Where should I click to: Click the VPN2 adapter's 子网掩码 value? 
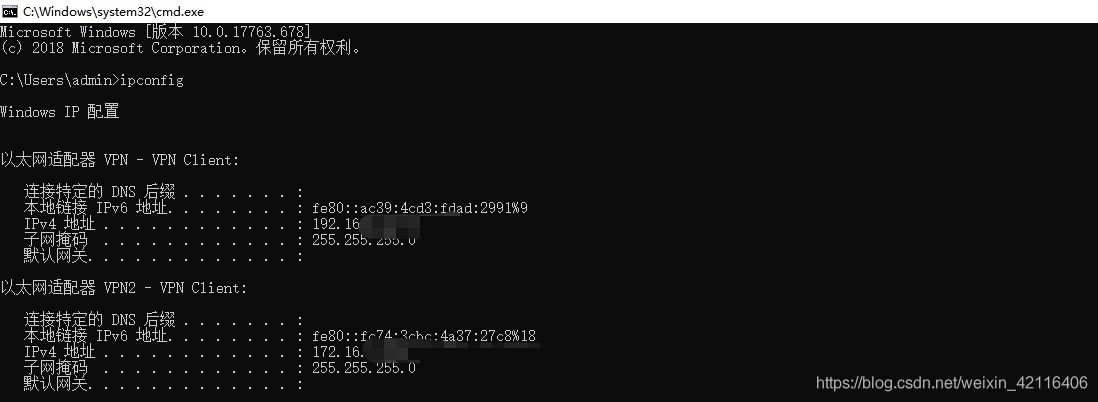point(364,368)
